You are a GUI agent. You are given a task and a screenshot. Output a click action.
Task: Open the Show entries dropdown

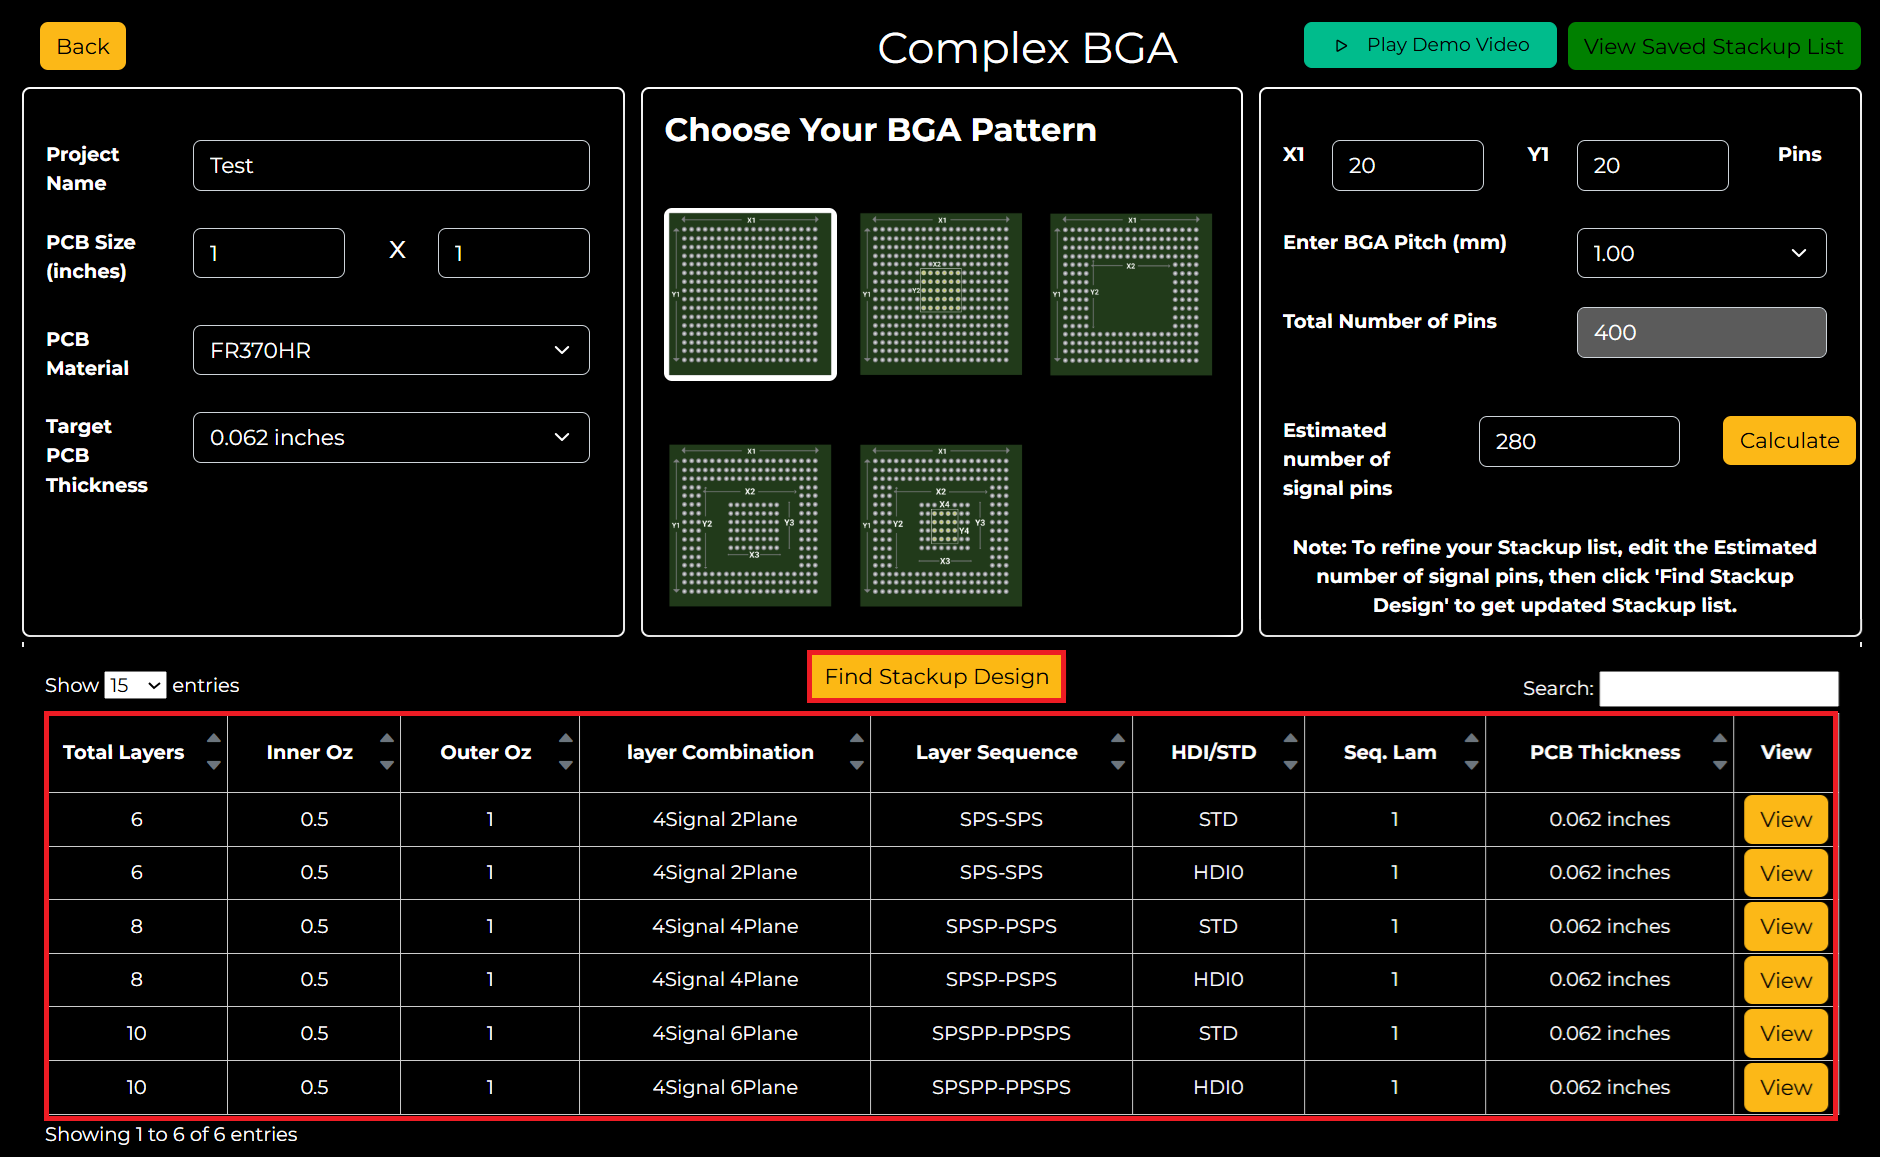135,685
